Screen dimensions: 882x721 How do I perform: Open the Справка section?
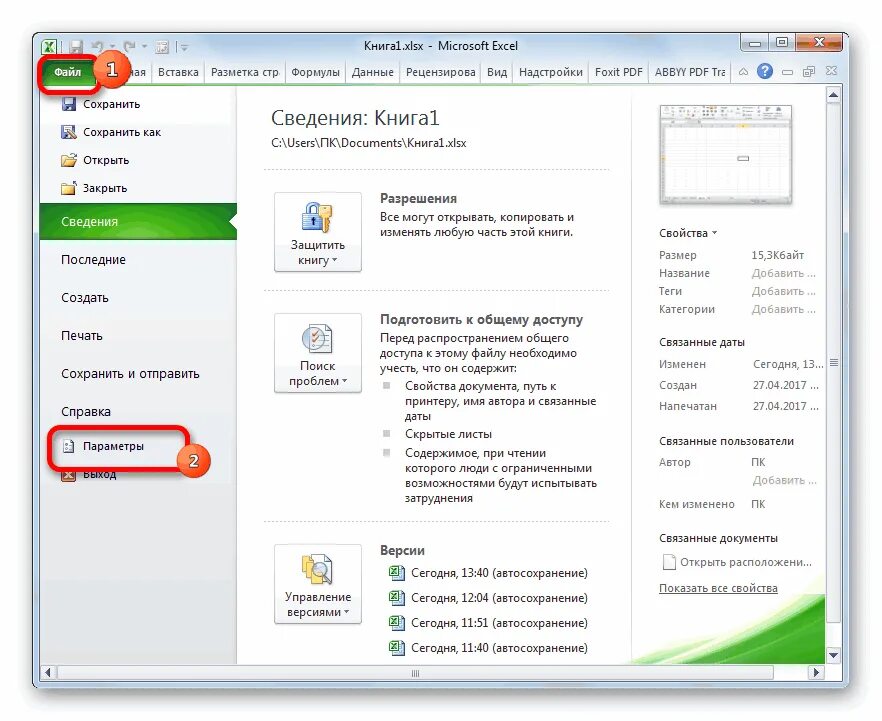pyautogui.click(x=86, y=412)
